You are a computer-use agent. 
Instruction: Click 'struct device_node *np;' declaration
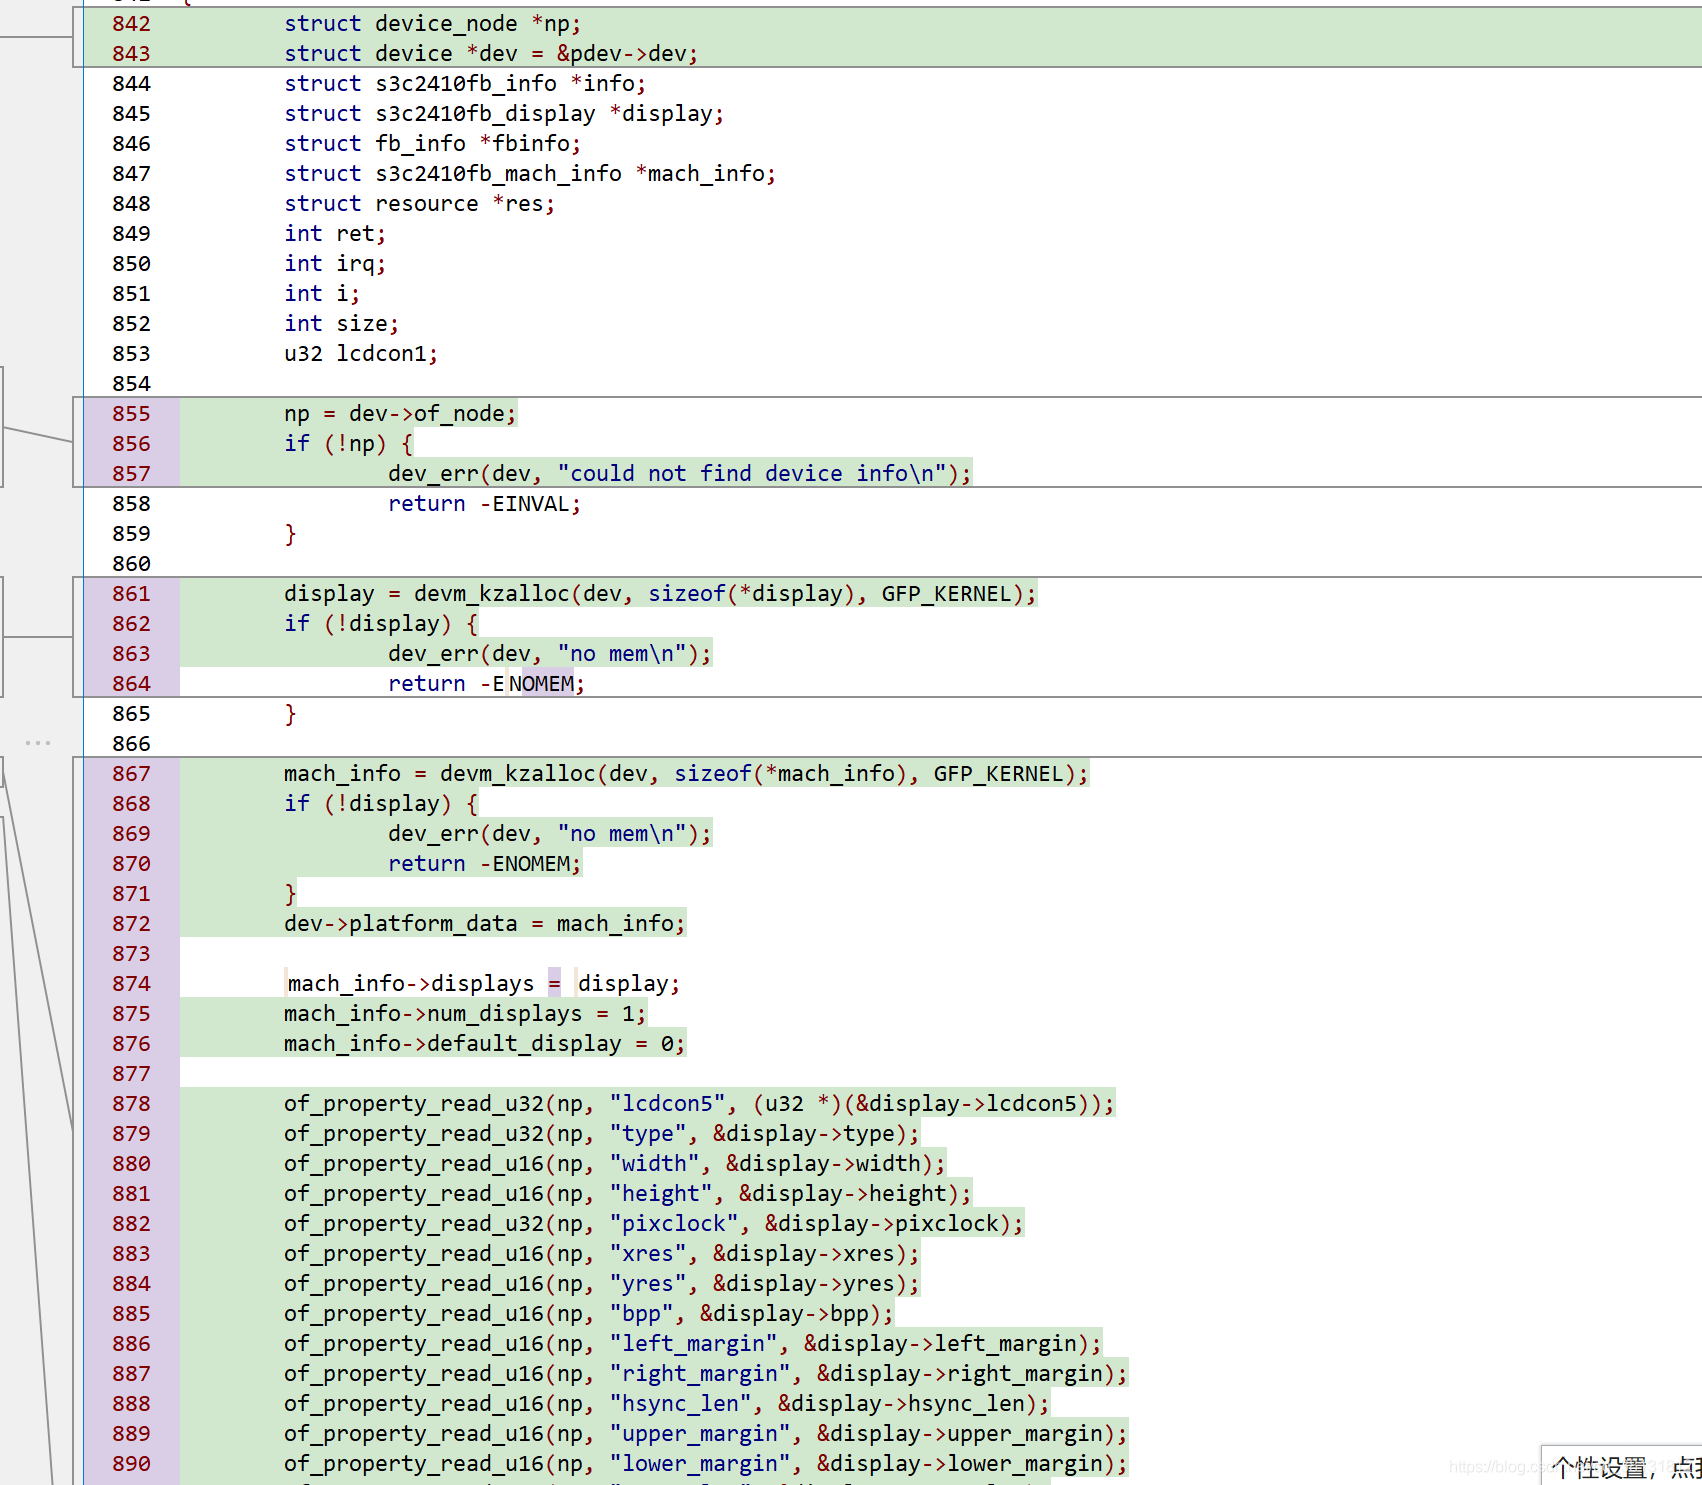(x=432, y=23)
